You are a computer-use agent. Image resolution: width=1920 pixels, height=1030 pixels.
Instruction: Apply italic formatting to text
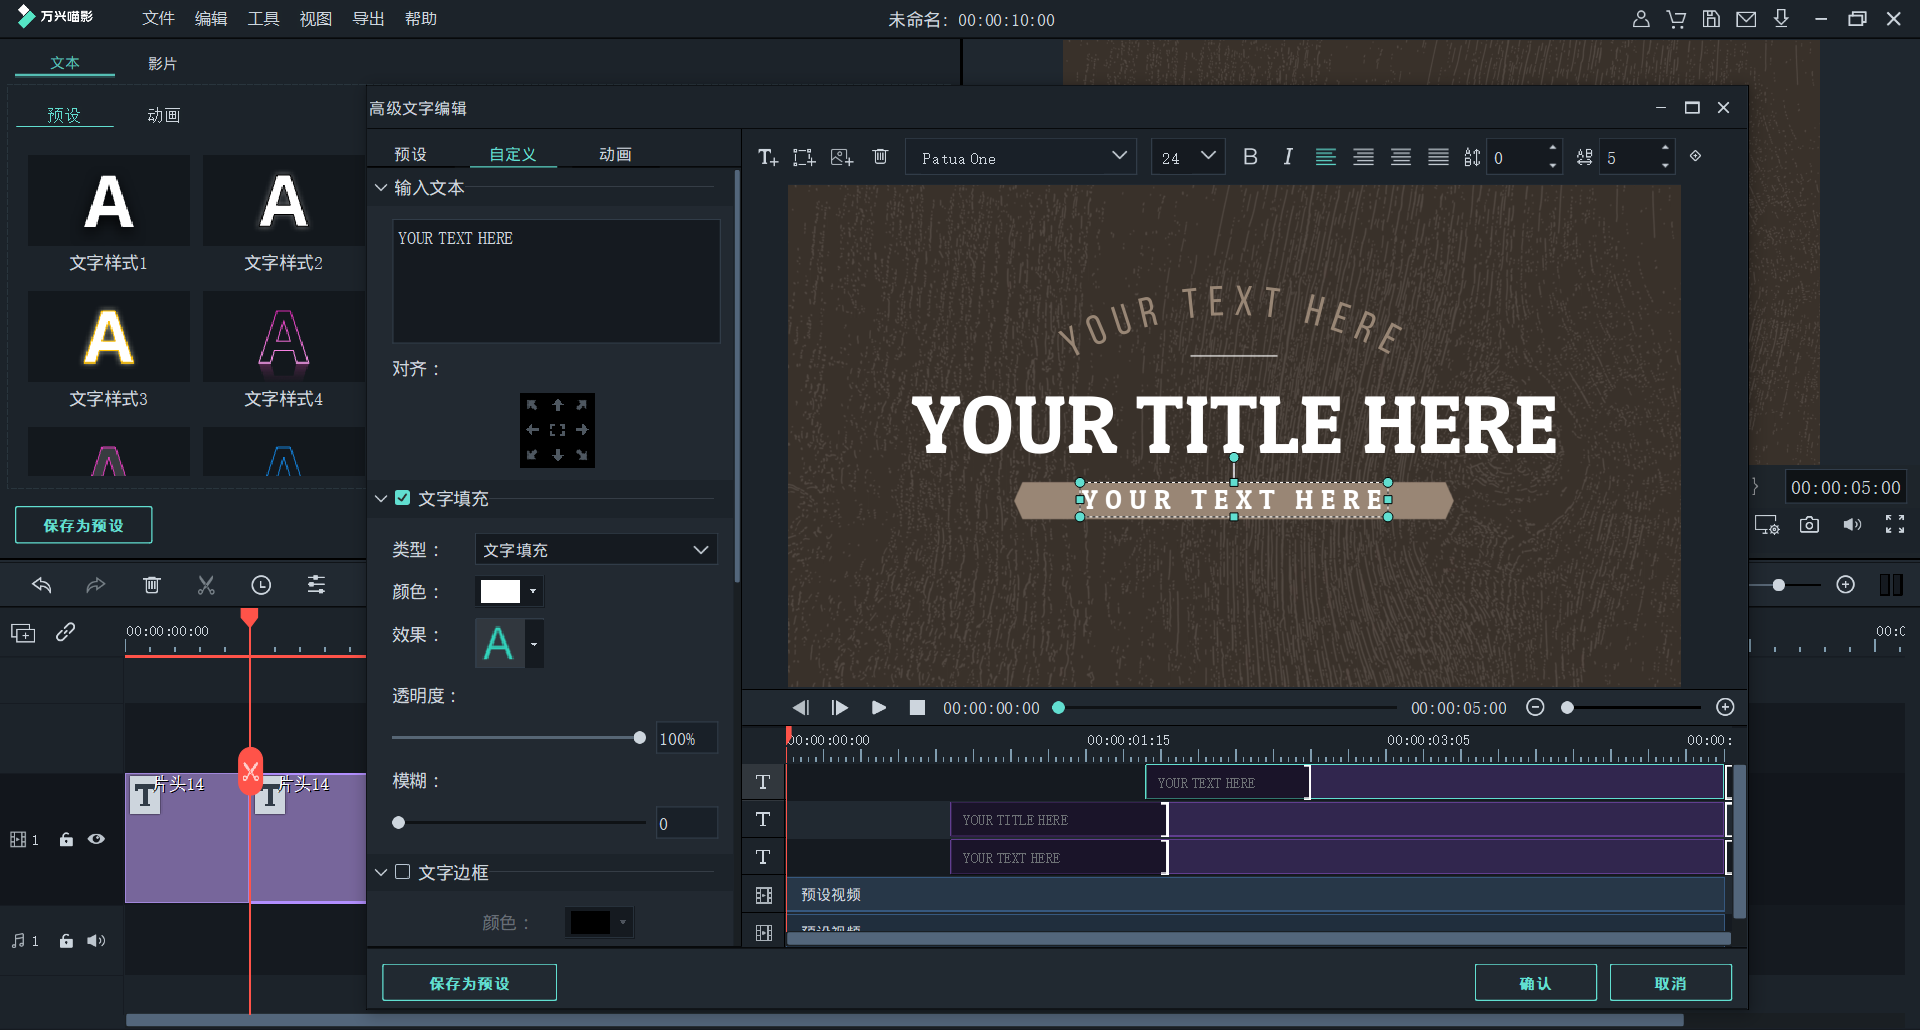point(1288,157)
